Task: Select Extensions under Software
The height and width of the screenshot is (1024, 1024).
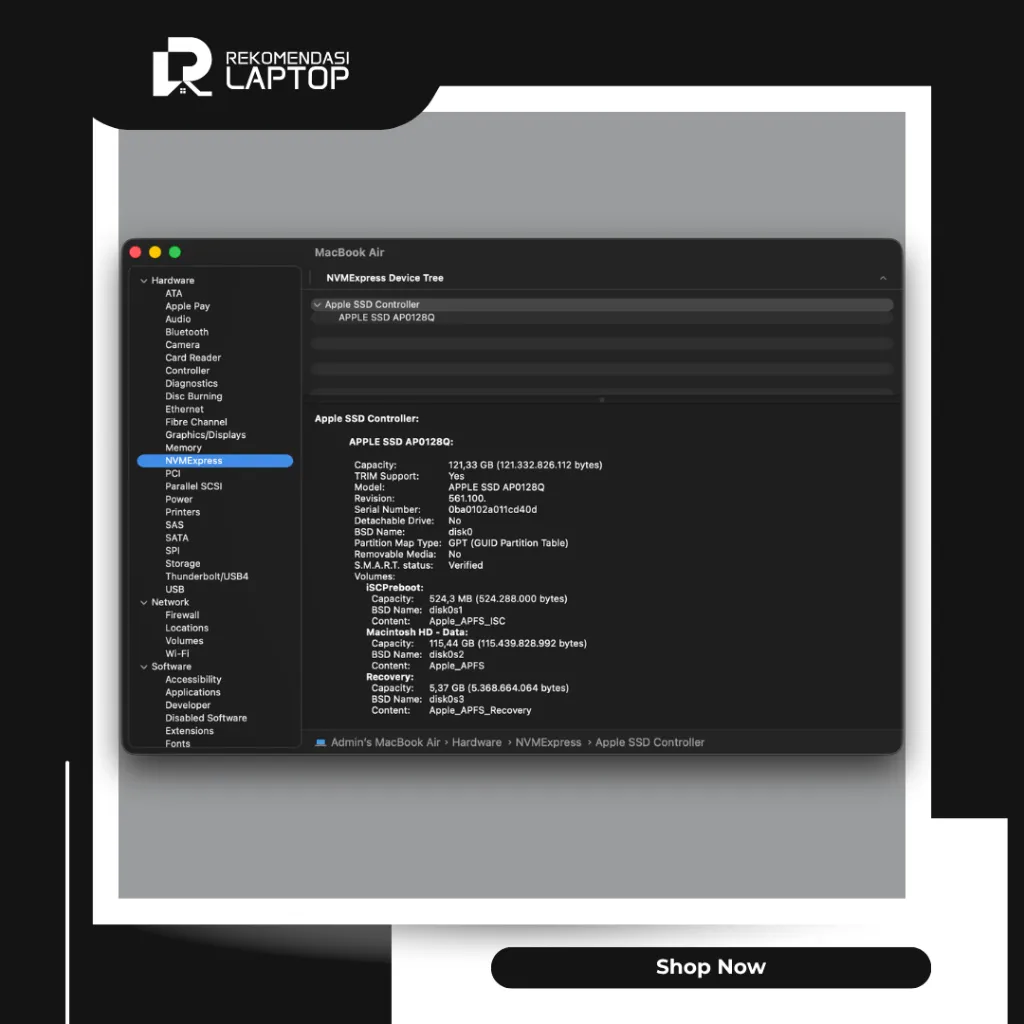Action: pos(189,731)
